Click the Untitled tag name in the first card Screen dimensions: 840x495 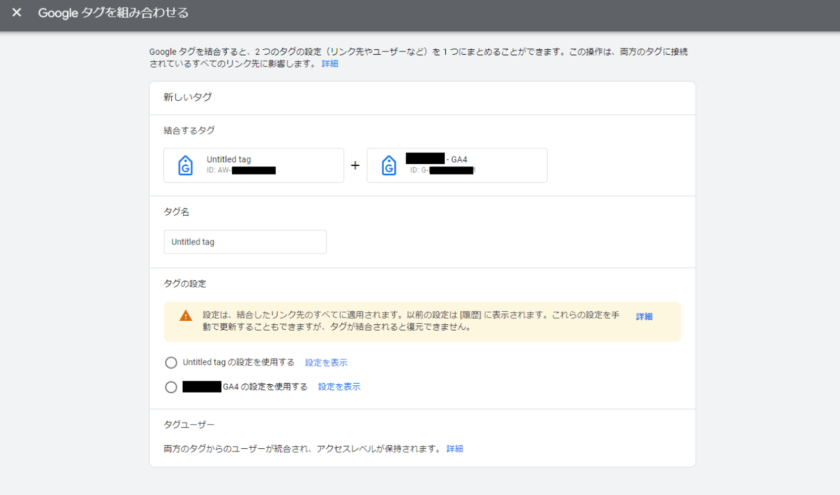pos(228,159)
